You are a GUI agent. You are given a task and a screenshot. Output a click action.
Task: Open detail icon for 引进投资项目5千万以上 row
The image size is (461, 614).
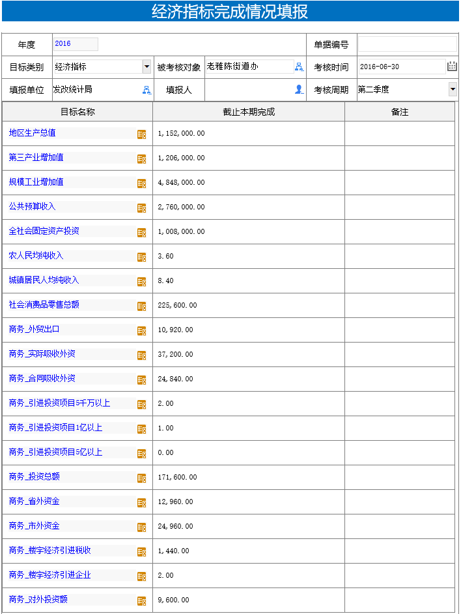point(141,405)
